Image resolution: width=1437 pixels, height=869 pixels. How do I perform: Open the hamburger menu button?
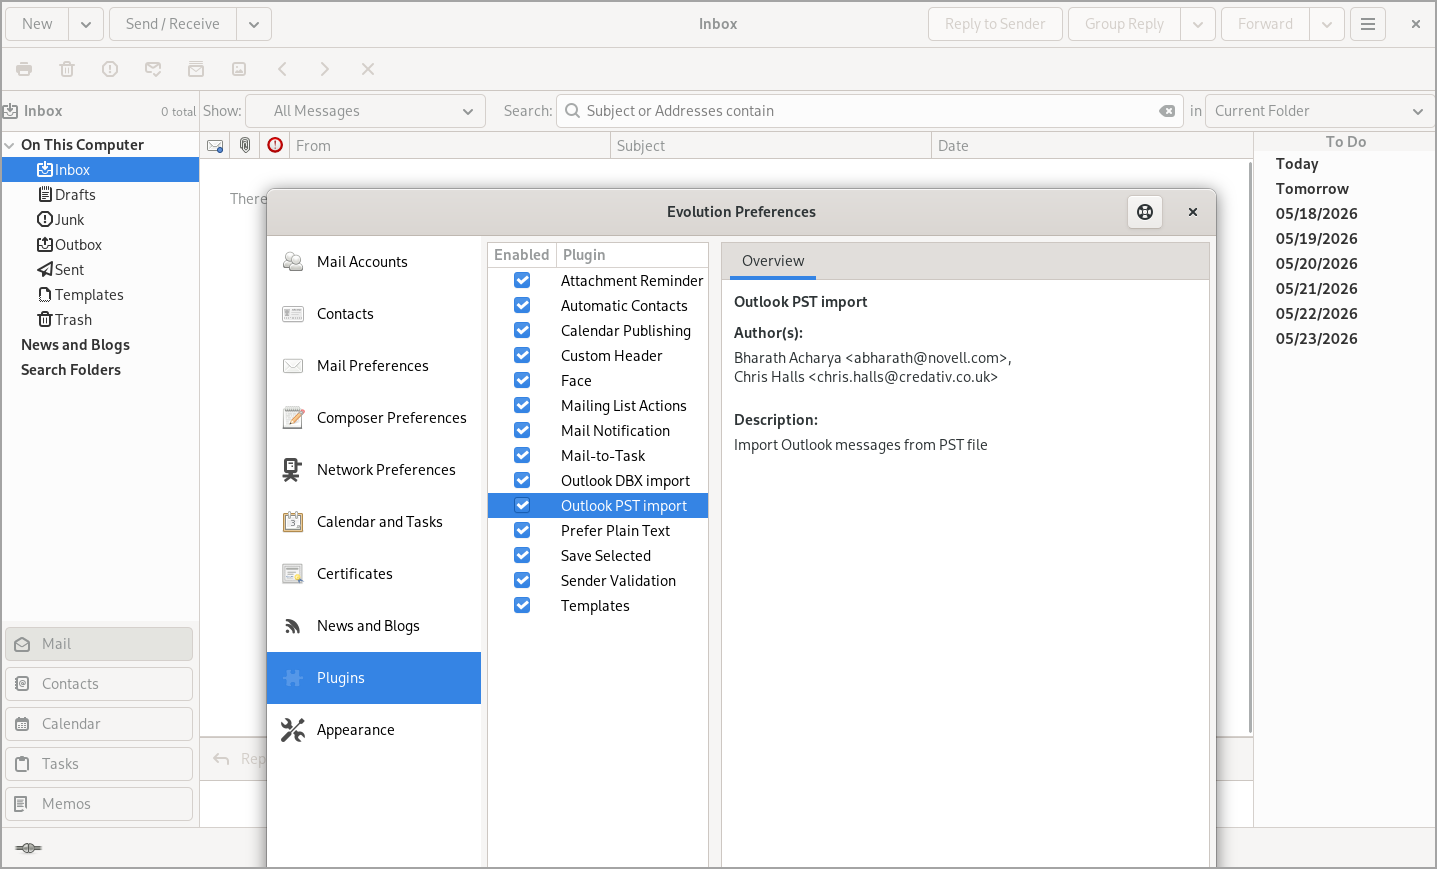1368,24
